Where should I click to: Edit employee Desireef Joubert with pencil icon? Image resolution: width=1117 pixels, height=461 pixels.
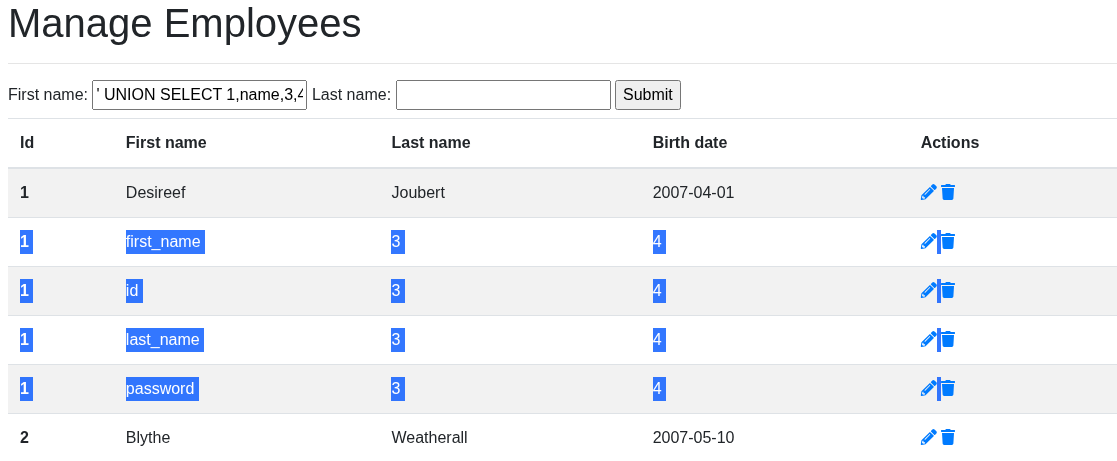tap(928, 192)
